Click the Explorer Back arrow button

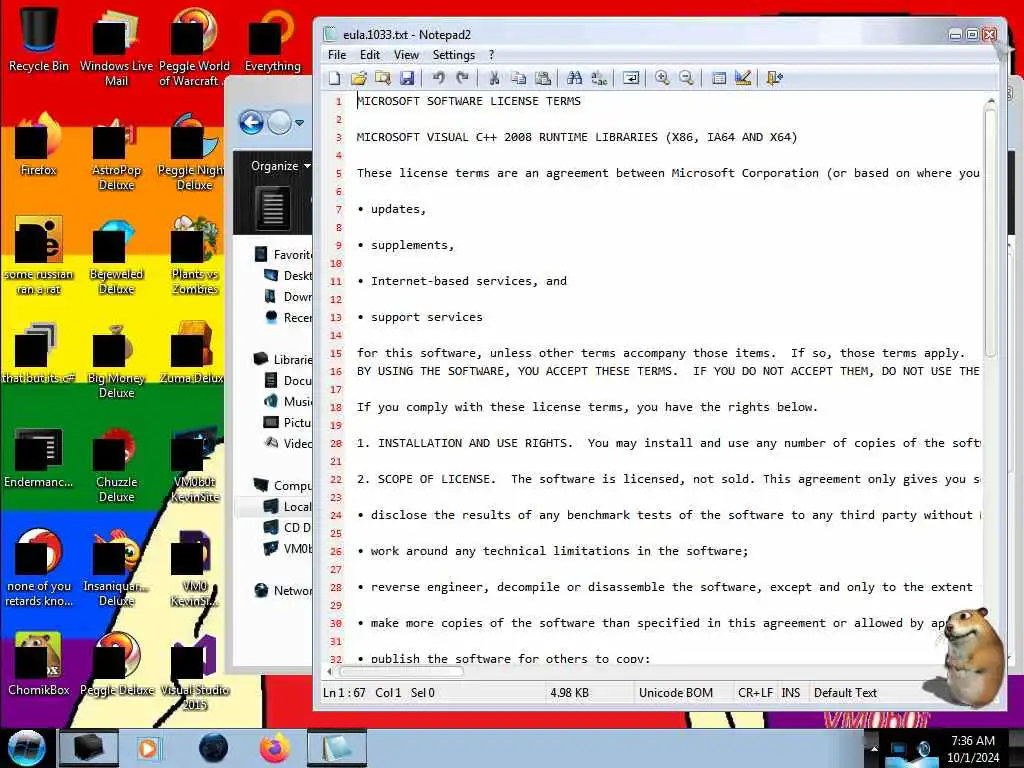click(251, 122)
